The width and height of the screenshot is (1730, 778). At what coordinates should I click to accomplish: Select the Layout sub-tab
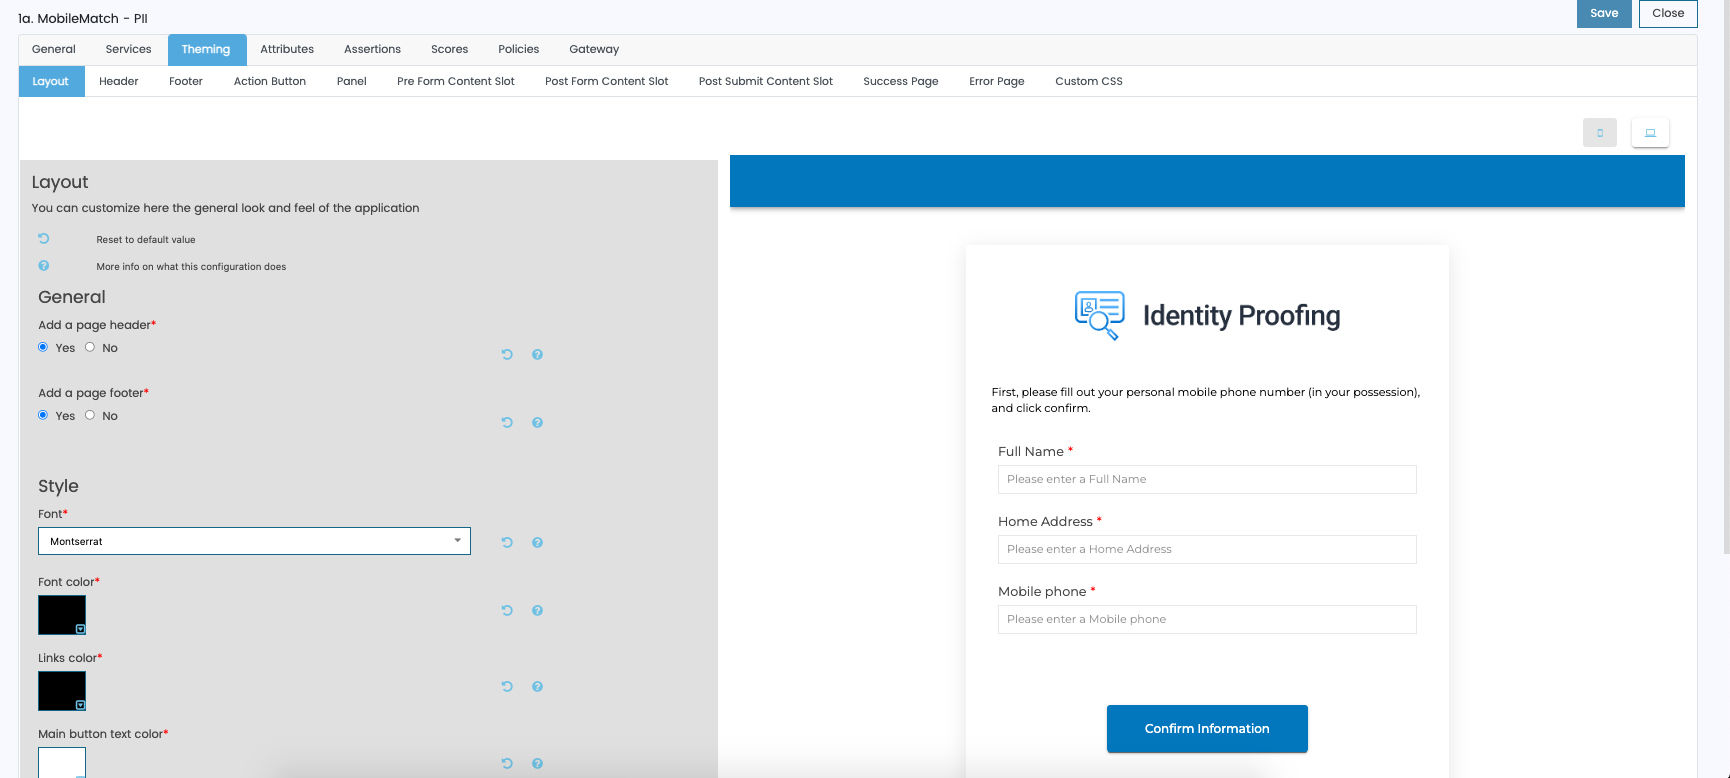click(x=51, y=81)
